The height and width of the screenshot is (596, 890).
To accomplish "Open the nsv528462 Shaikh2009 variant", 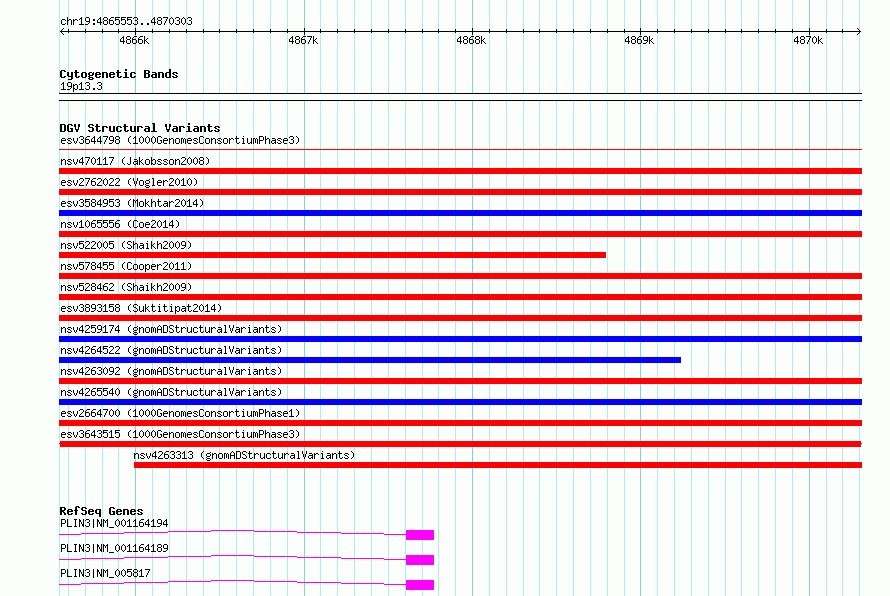I will 126,287.
